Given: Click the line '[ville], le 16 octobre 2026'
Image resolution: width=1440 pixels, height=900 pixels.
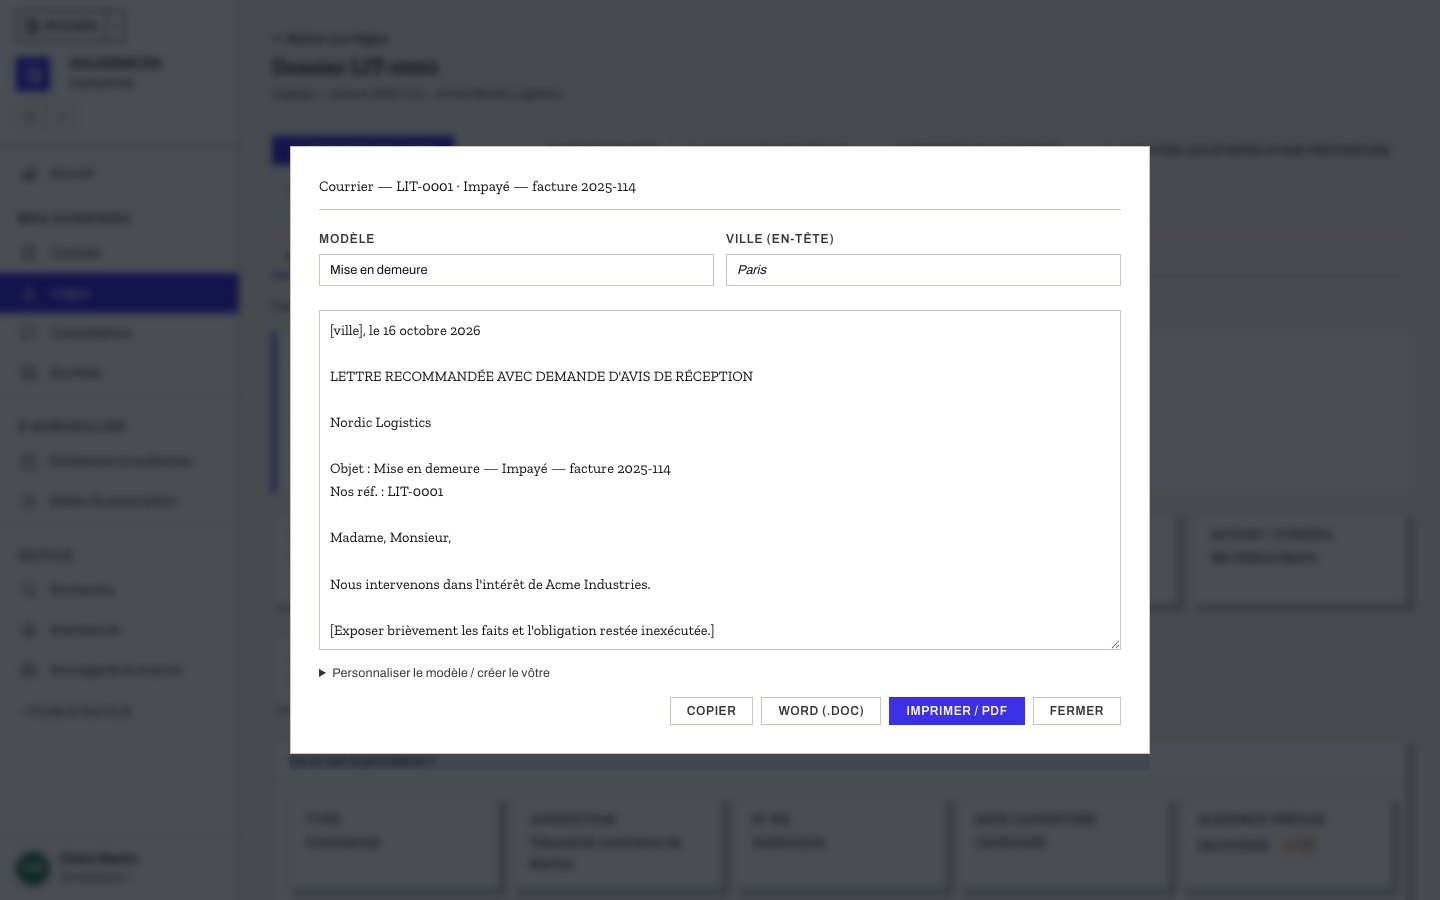Looking at the screenshot, I should point(405,331).
